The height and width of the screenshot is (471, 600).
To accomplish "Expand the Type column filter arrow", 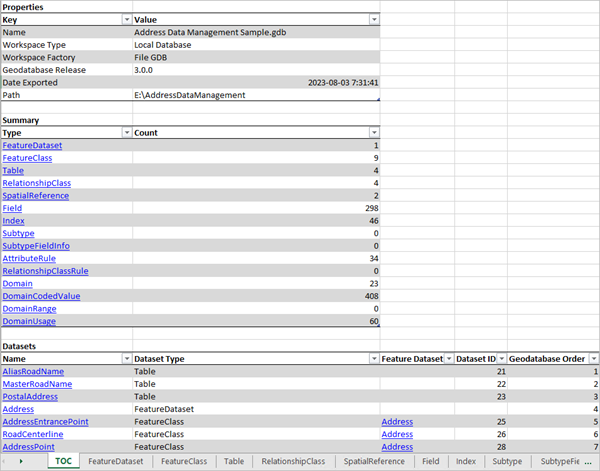I will (x=125, y=133).
